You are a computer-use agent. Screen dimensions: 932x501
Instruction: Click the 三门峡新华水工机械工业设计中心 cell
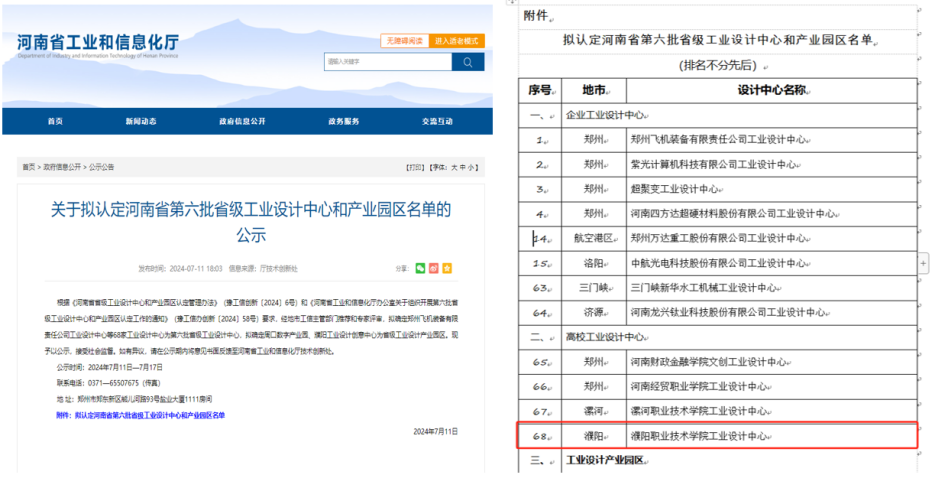772,288
